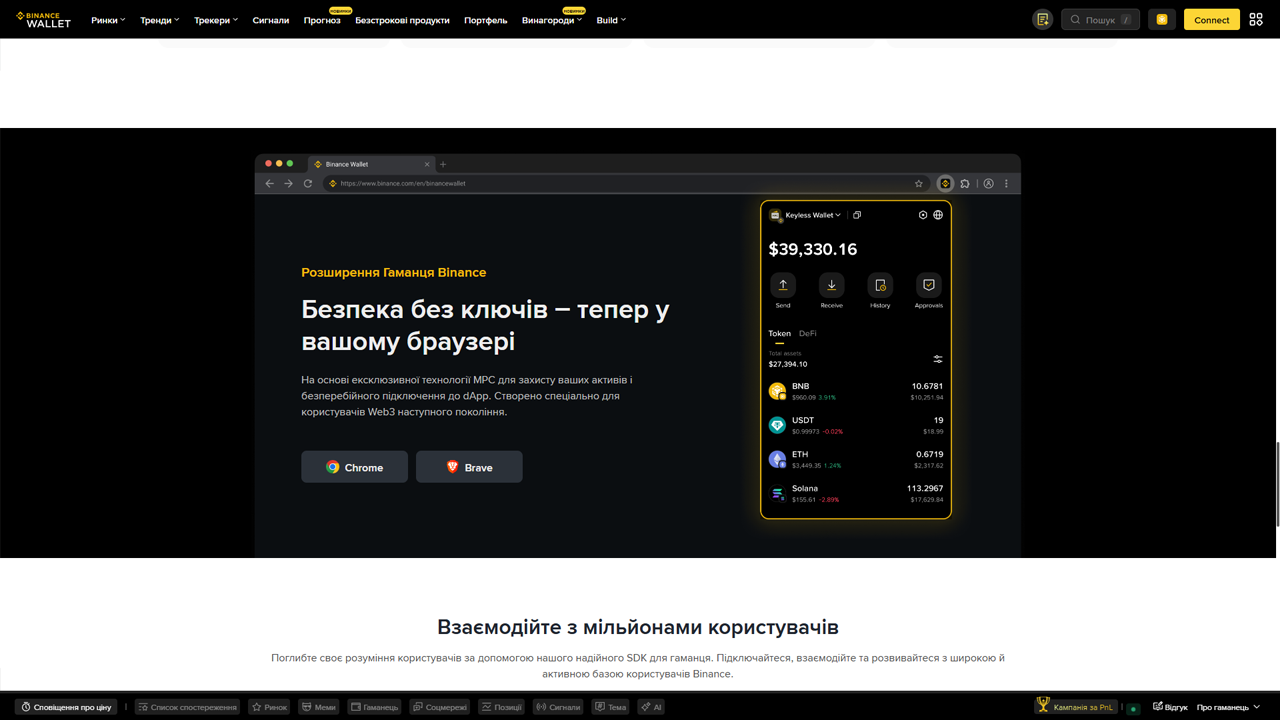This screenshot has height=720, width=1280.
Task: Open the Кампанія за PnL trophy item
Action: (1076, 707)
